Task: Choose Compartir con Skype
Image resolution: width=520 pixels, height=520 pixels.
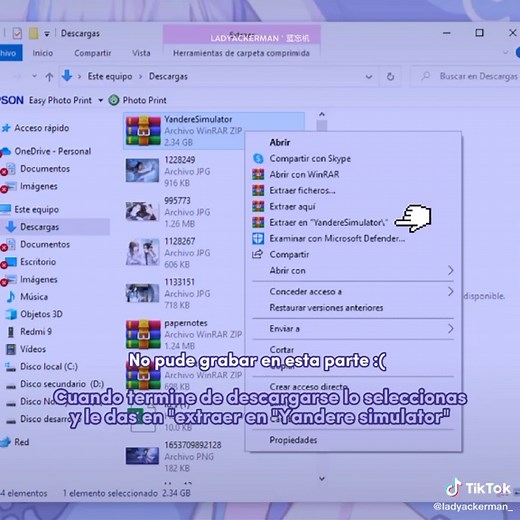Action: [310, 158]
